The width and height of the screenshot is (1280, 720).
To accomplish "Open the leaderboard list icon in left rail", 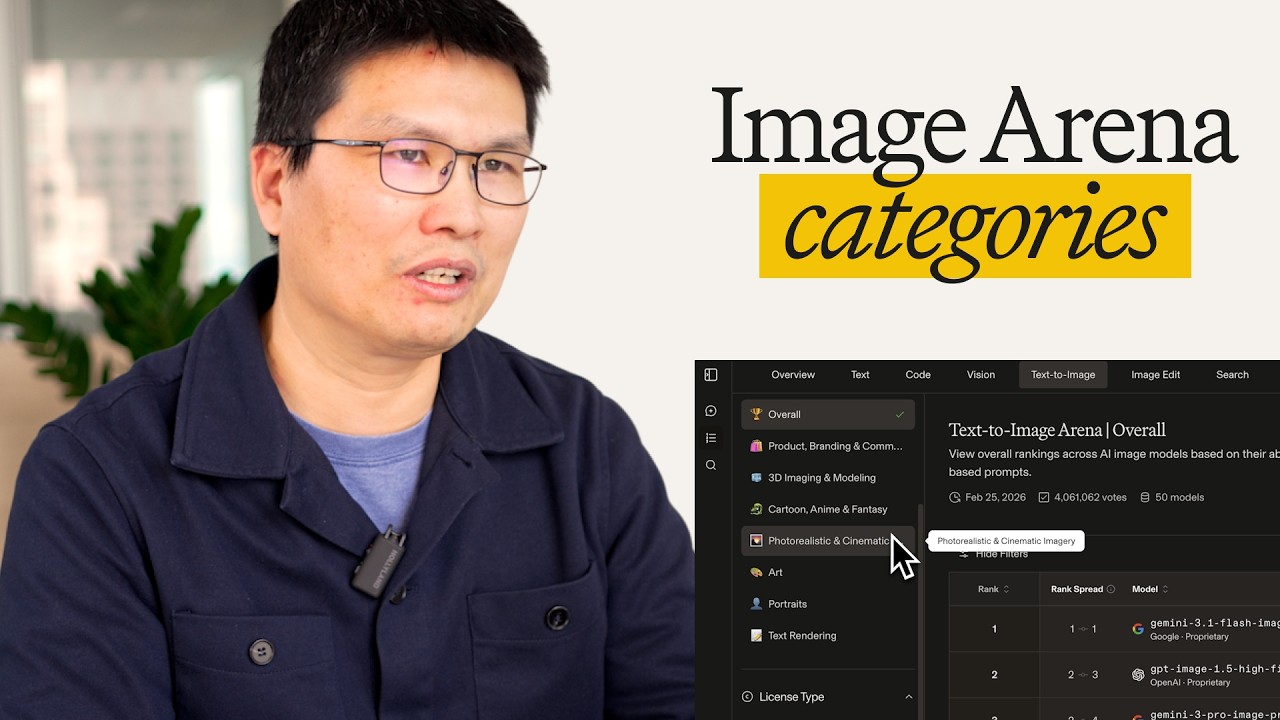I will 711,438.
